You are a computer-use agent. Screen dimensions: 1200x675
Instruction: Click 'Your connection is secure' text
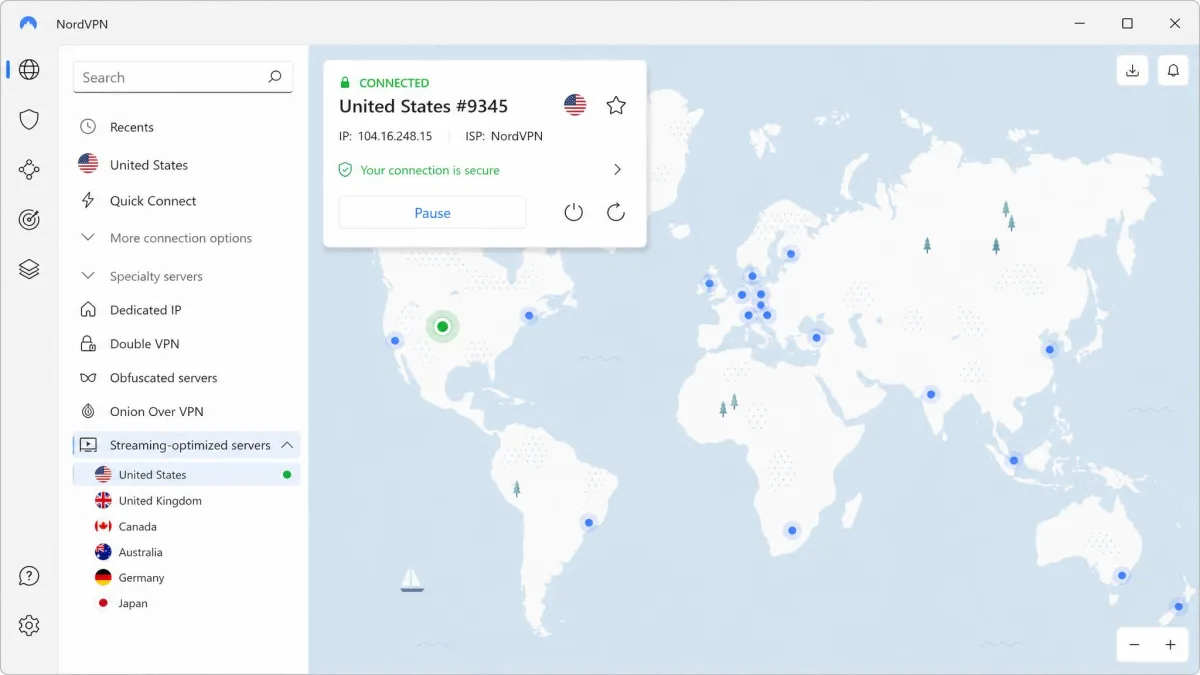430,170
